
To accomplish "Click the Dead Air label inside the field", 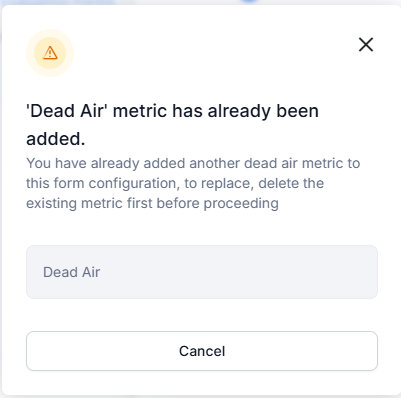I will (x=72, y=272).
